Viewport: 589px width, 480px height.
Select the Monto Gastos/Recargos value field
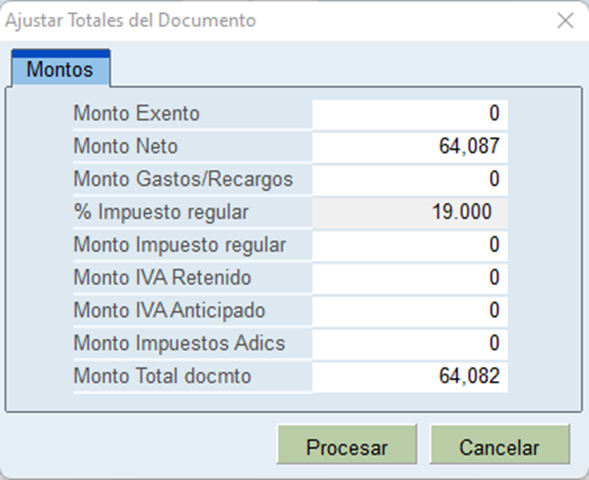(x=410, y=179)
